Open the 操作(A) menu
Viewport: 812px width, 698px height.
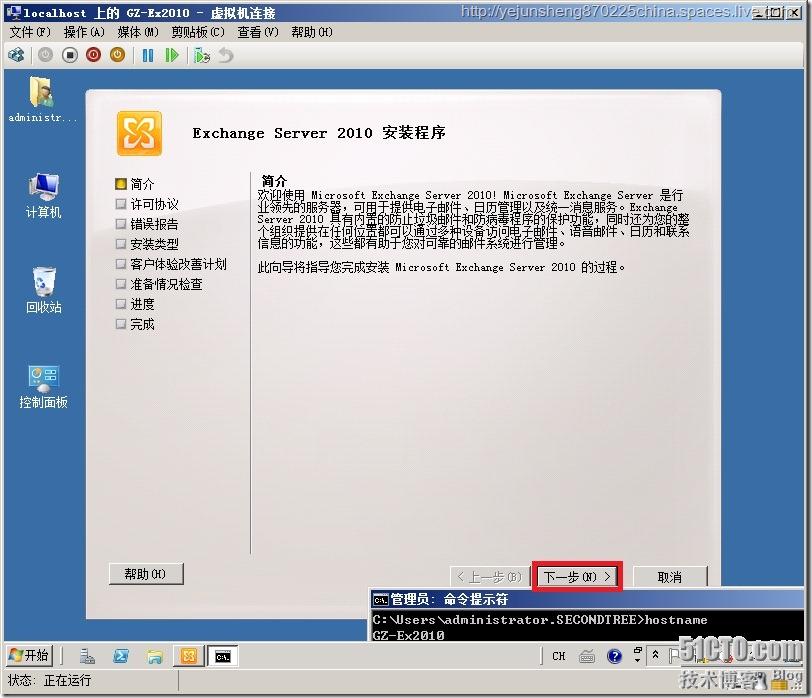point(84,32)
